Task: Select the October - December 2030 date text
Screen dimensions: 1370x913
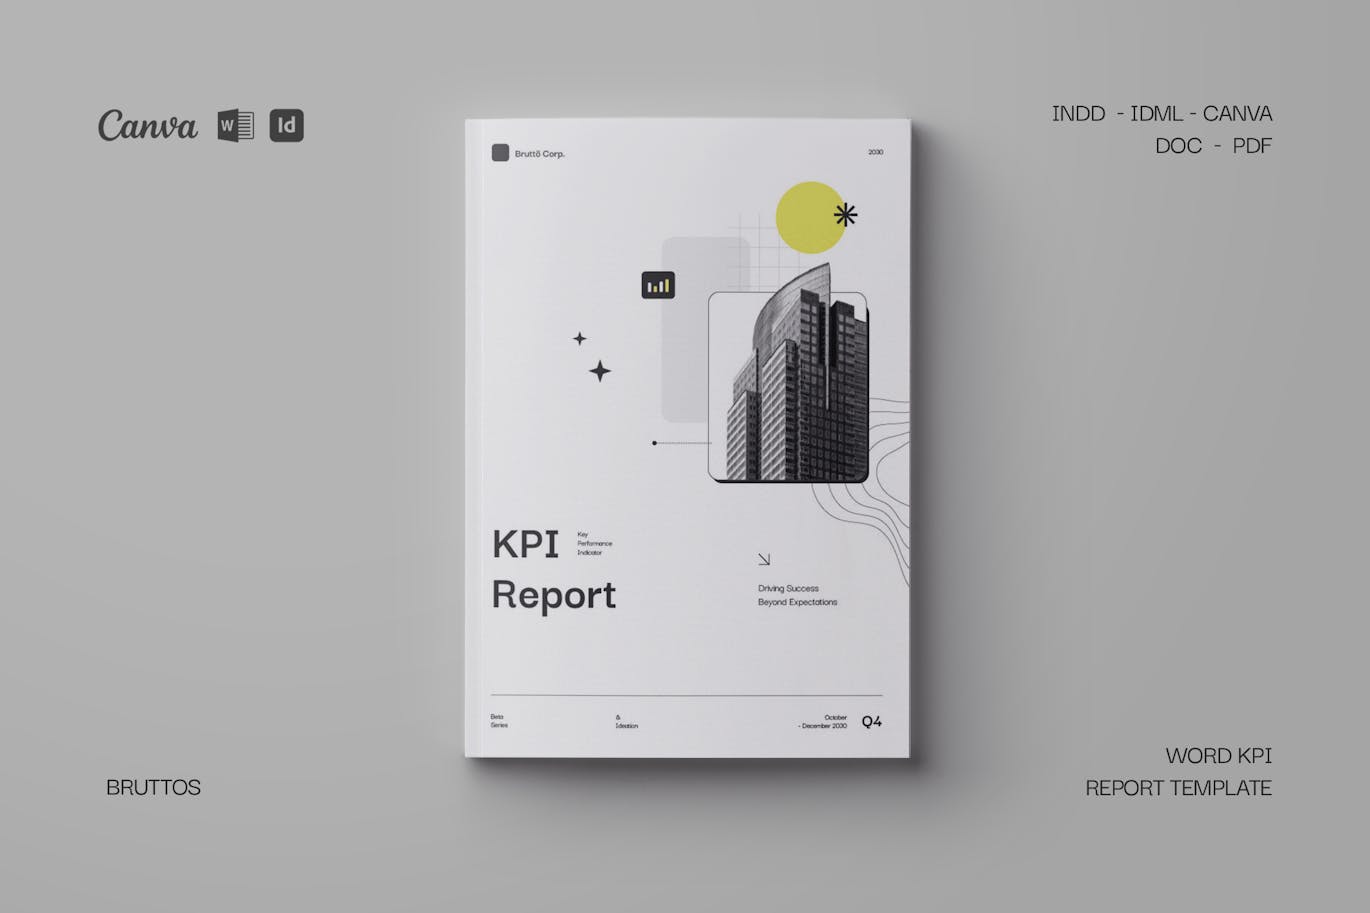Action: point(822,721)
